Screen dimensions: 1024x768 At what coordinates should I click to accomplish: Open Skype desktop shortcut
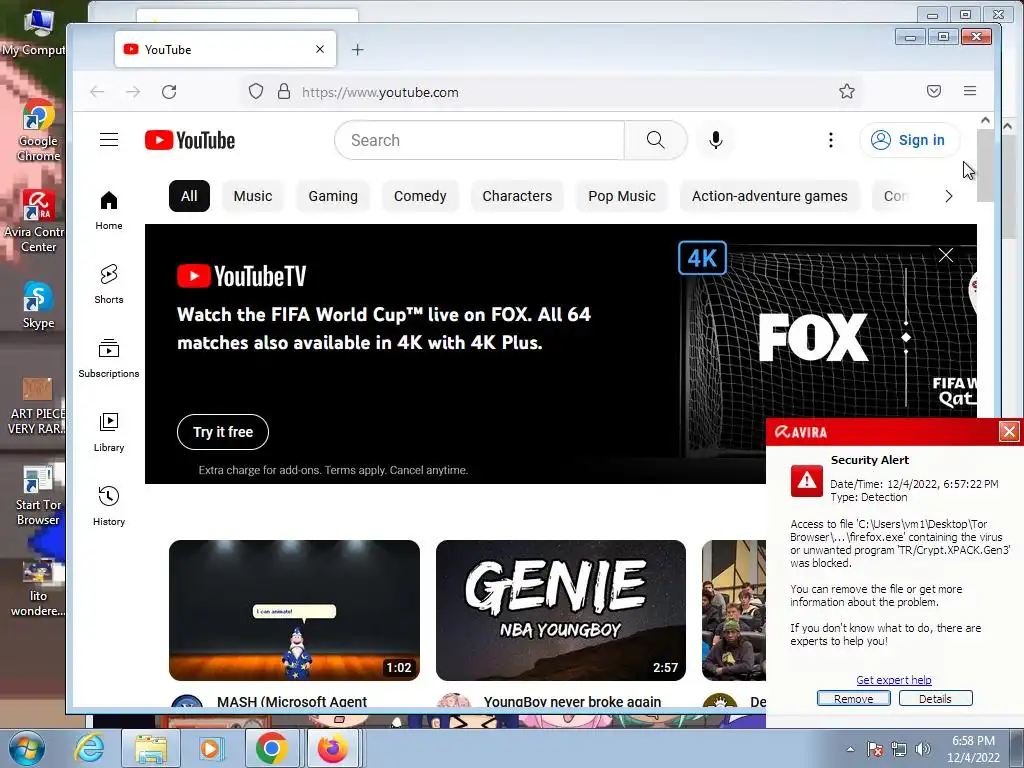[39, 305]
